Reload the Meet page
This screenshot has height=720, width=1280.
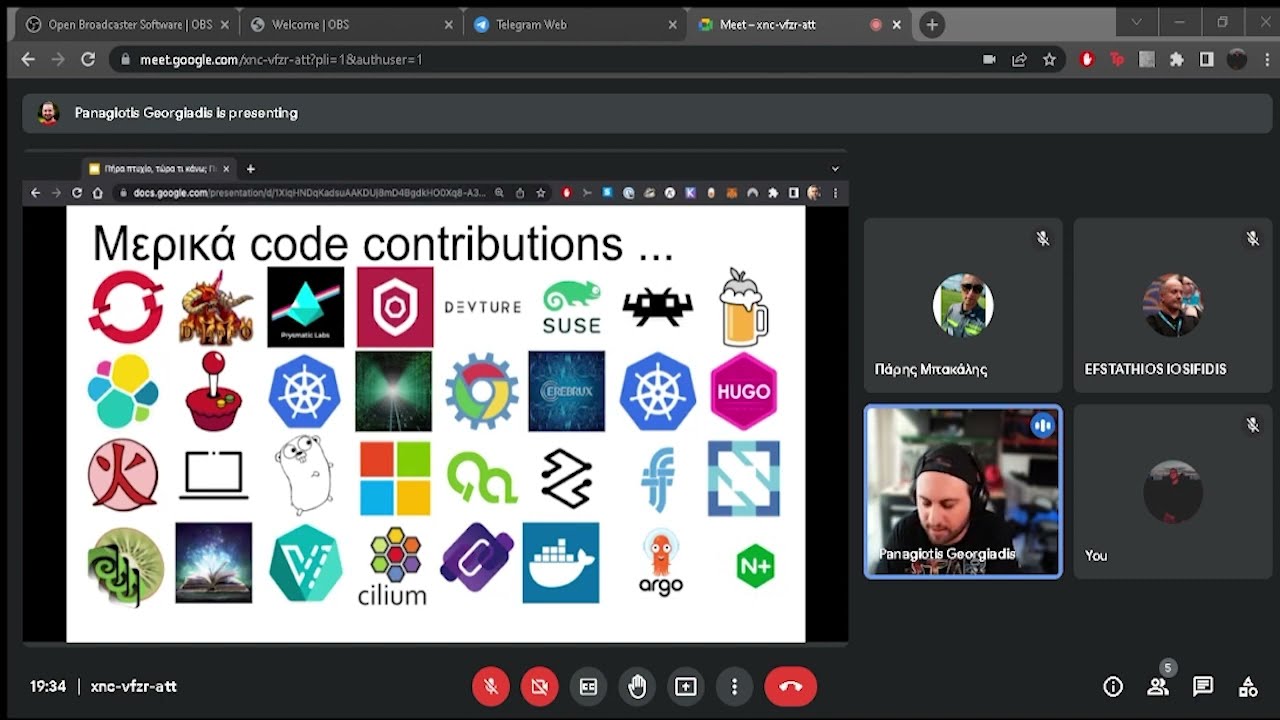coord(88,60)
